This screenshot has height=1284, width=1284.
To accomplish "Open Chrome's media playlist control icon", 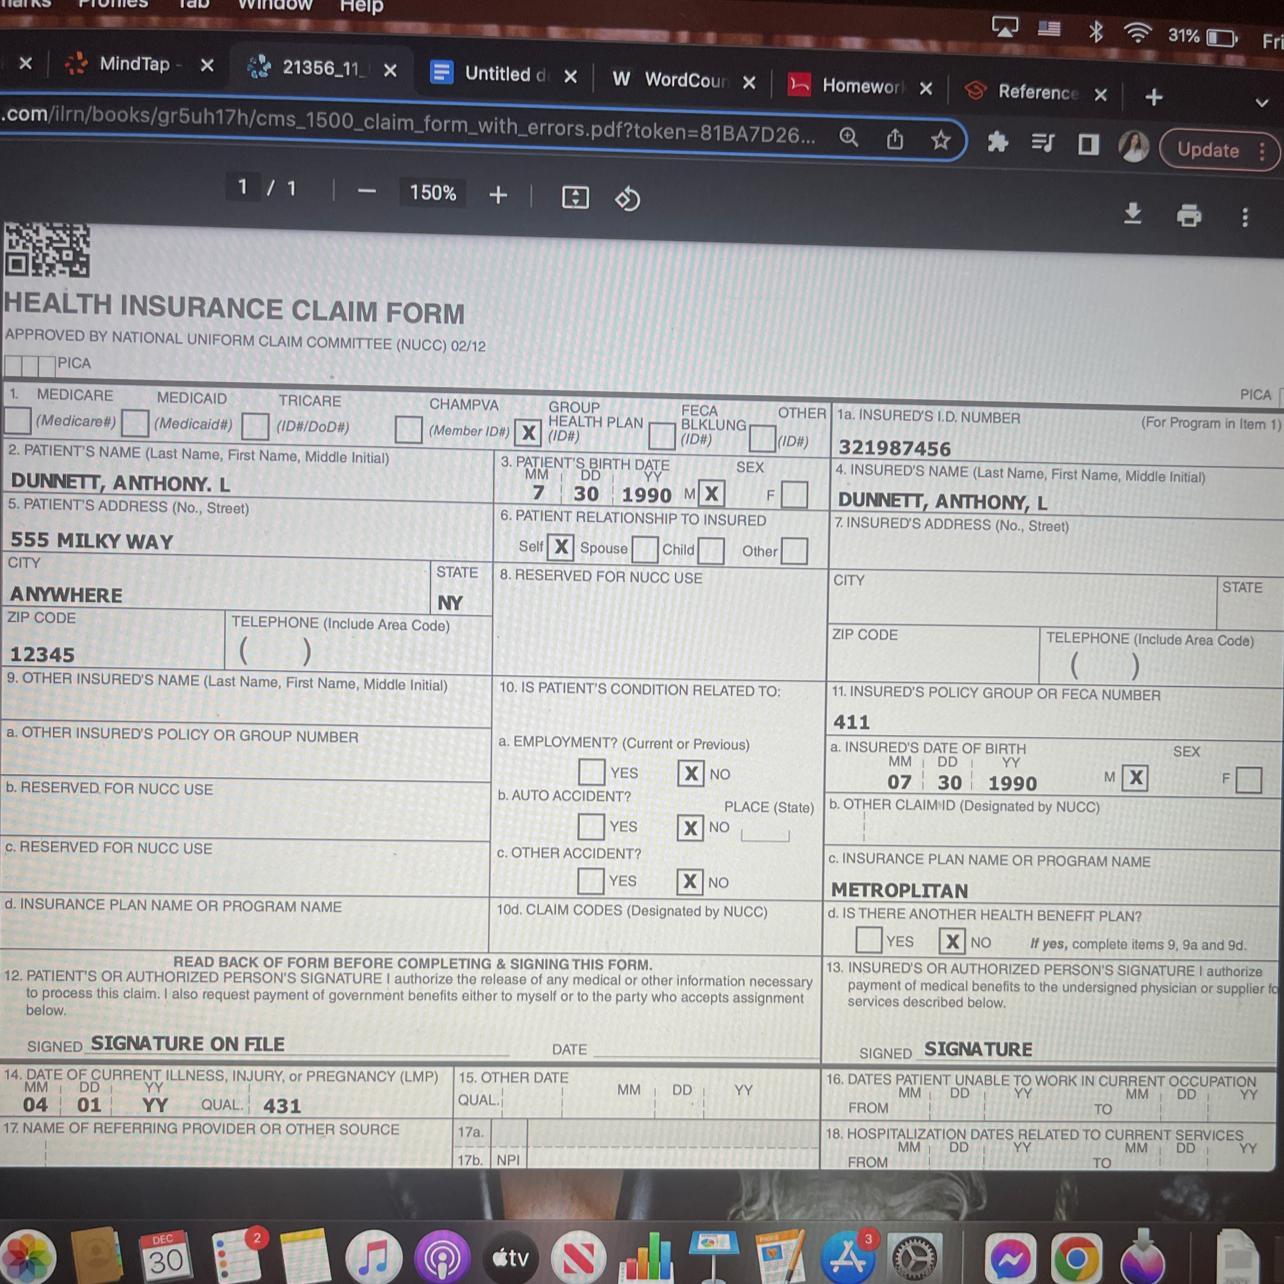I will 1043,143.
